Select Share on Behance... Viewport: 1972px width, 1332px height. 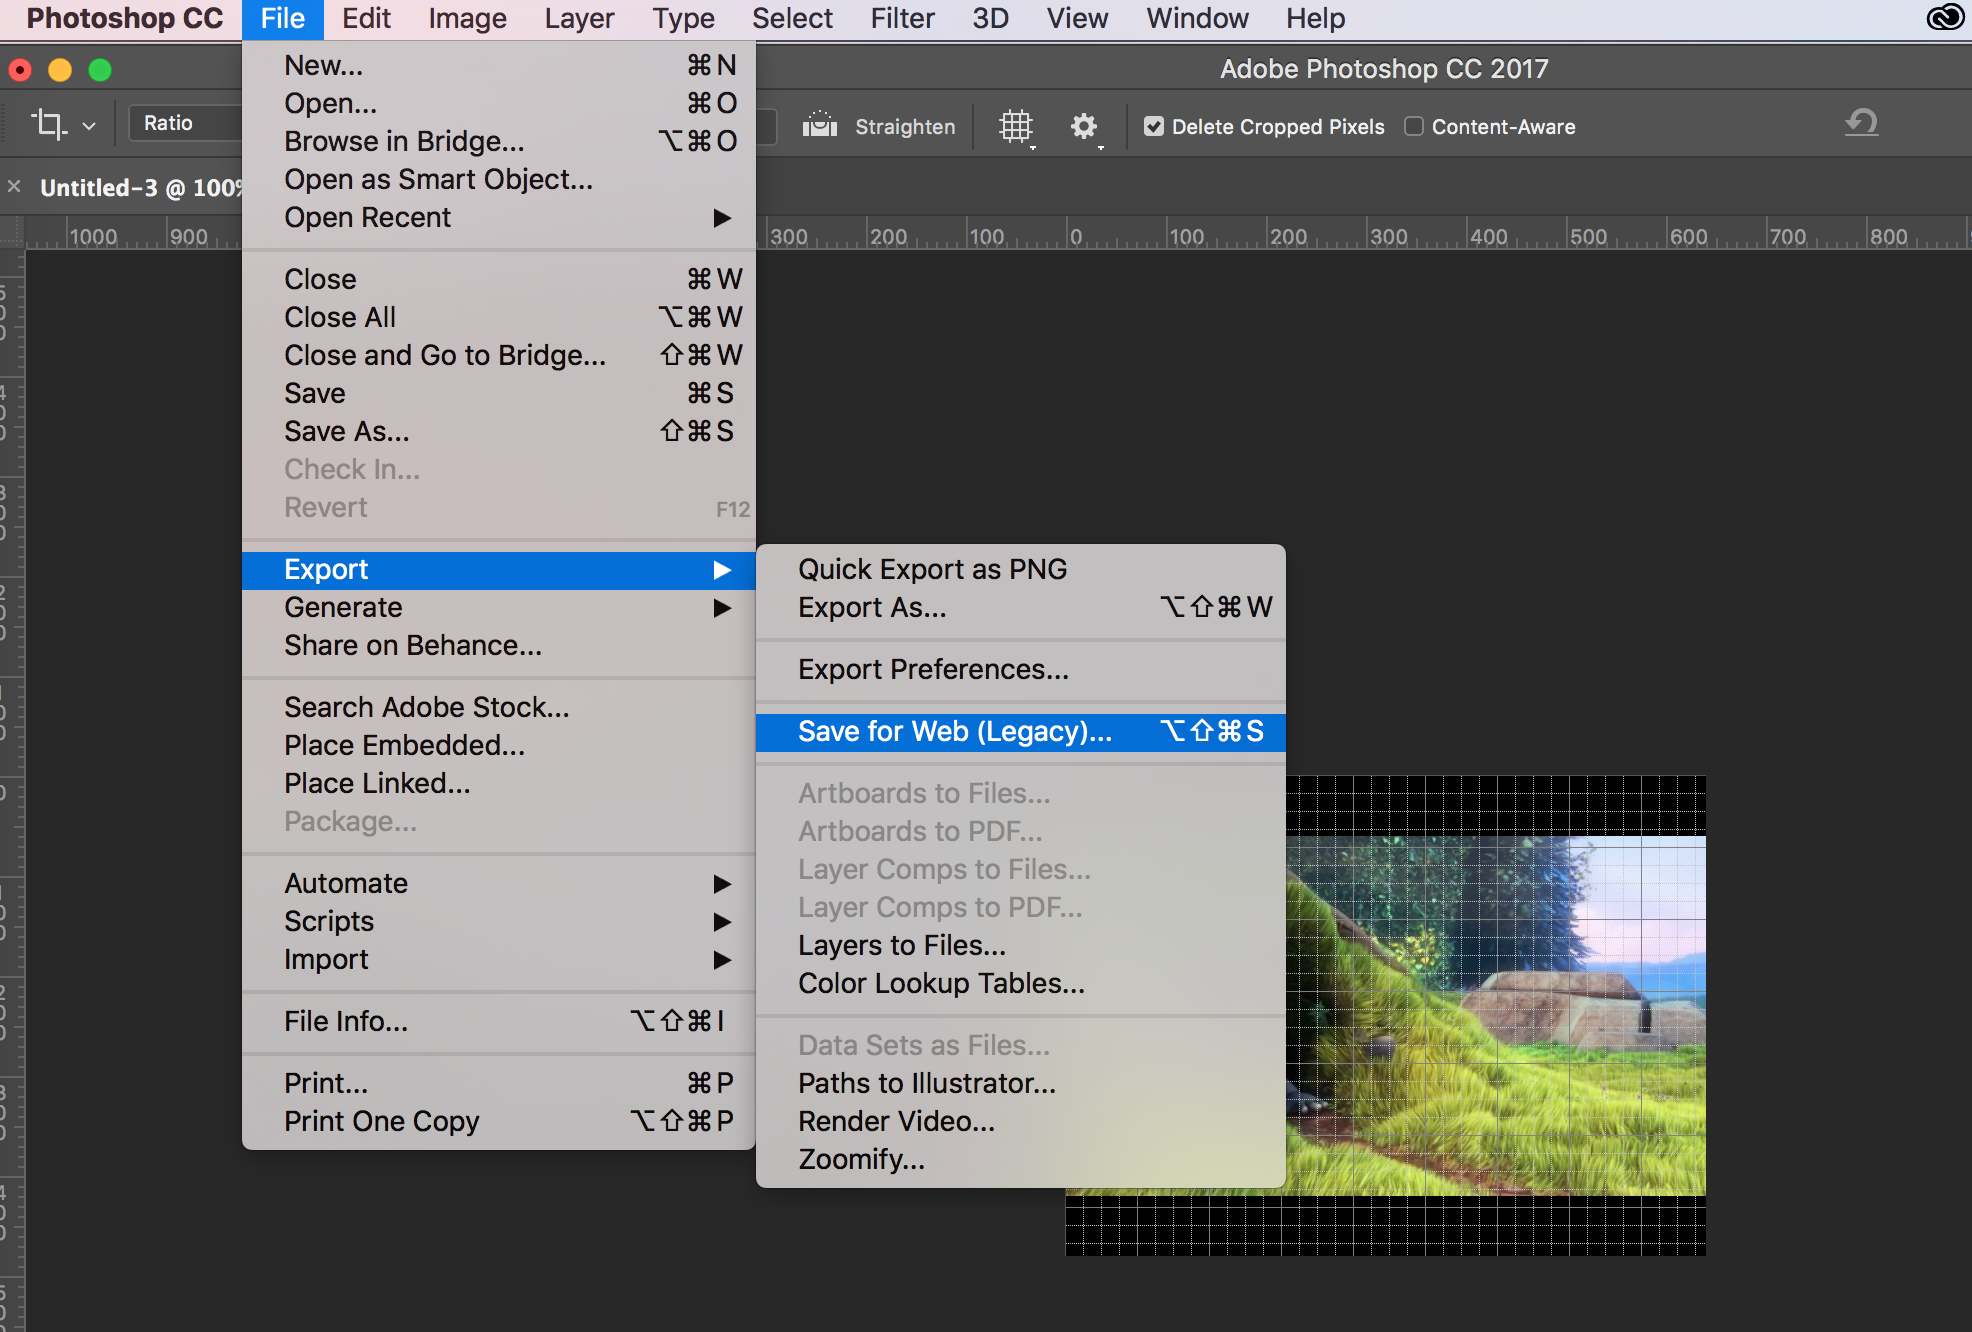(498, 645)
